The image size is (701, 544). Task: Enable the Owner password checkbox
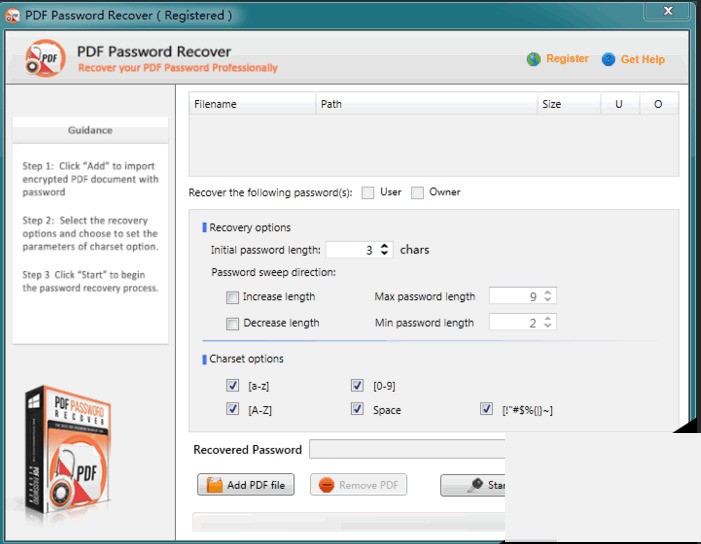coord(417,193)
